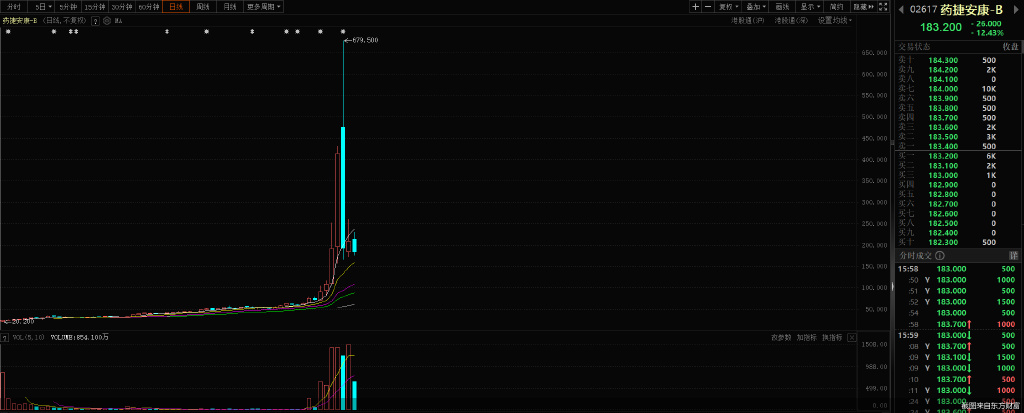
Task: Click 港股通(深) link
Action: (792, 21)
